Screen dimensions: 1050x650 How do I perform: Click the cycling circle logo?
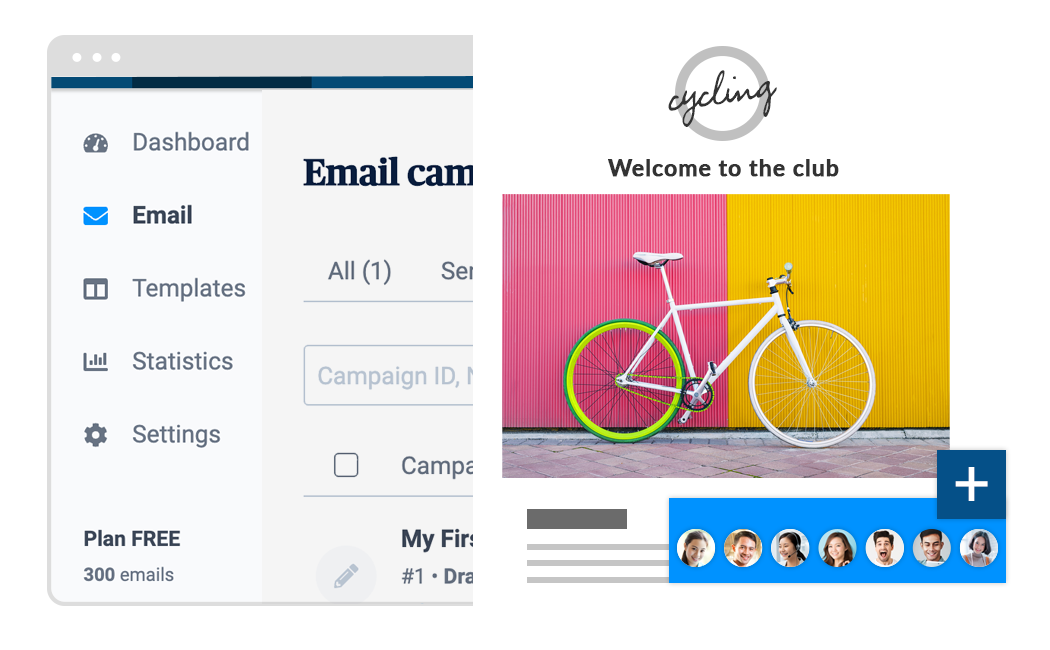(722, 94)
